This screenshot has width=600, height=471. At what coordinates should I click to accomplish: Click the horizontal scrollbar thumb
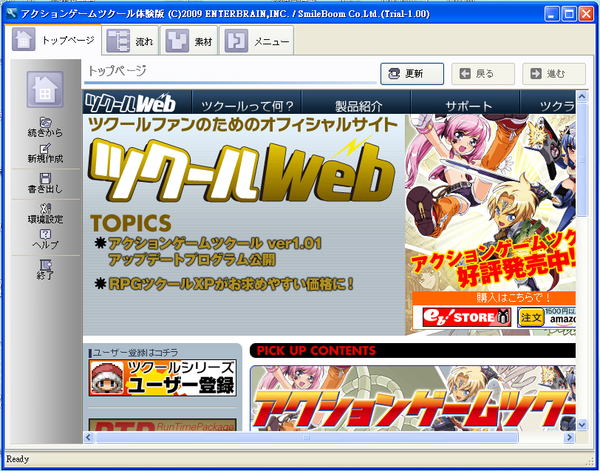click(x=307, y=437)
